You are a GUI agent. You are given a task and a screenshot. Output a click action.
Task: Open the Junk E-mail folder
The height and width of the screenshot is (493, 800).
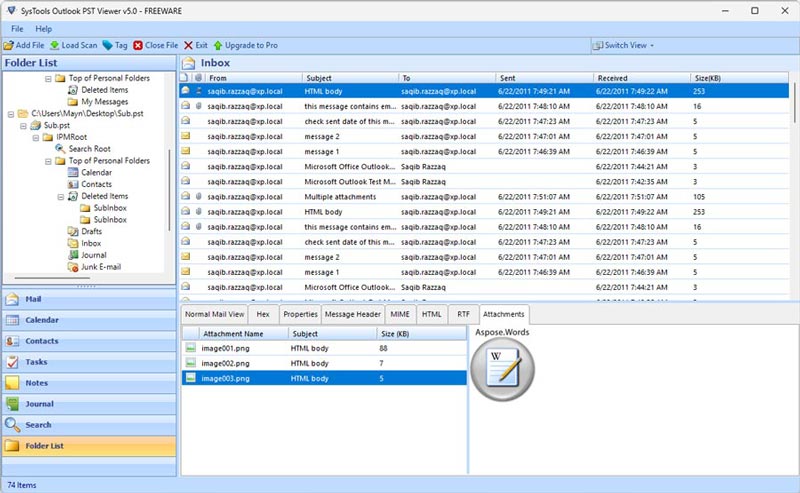coord(102,267)
